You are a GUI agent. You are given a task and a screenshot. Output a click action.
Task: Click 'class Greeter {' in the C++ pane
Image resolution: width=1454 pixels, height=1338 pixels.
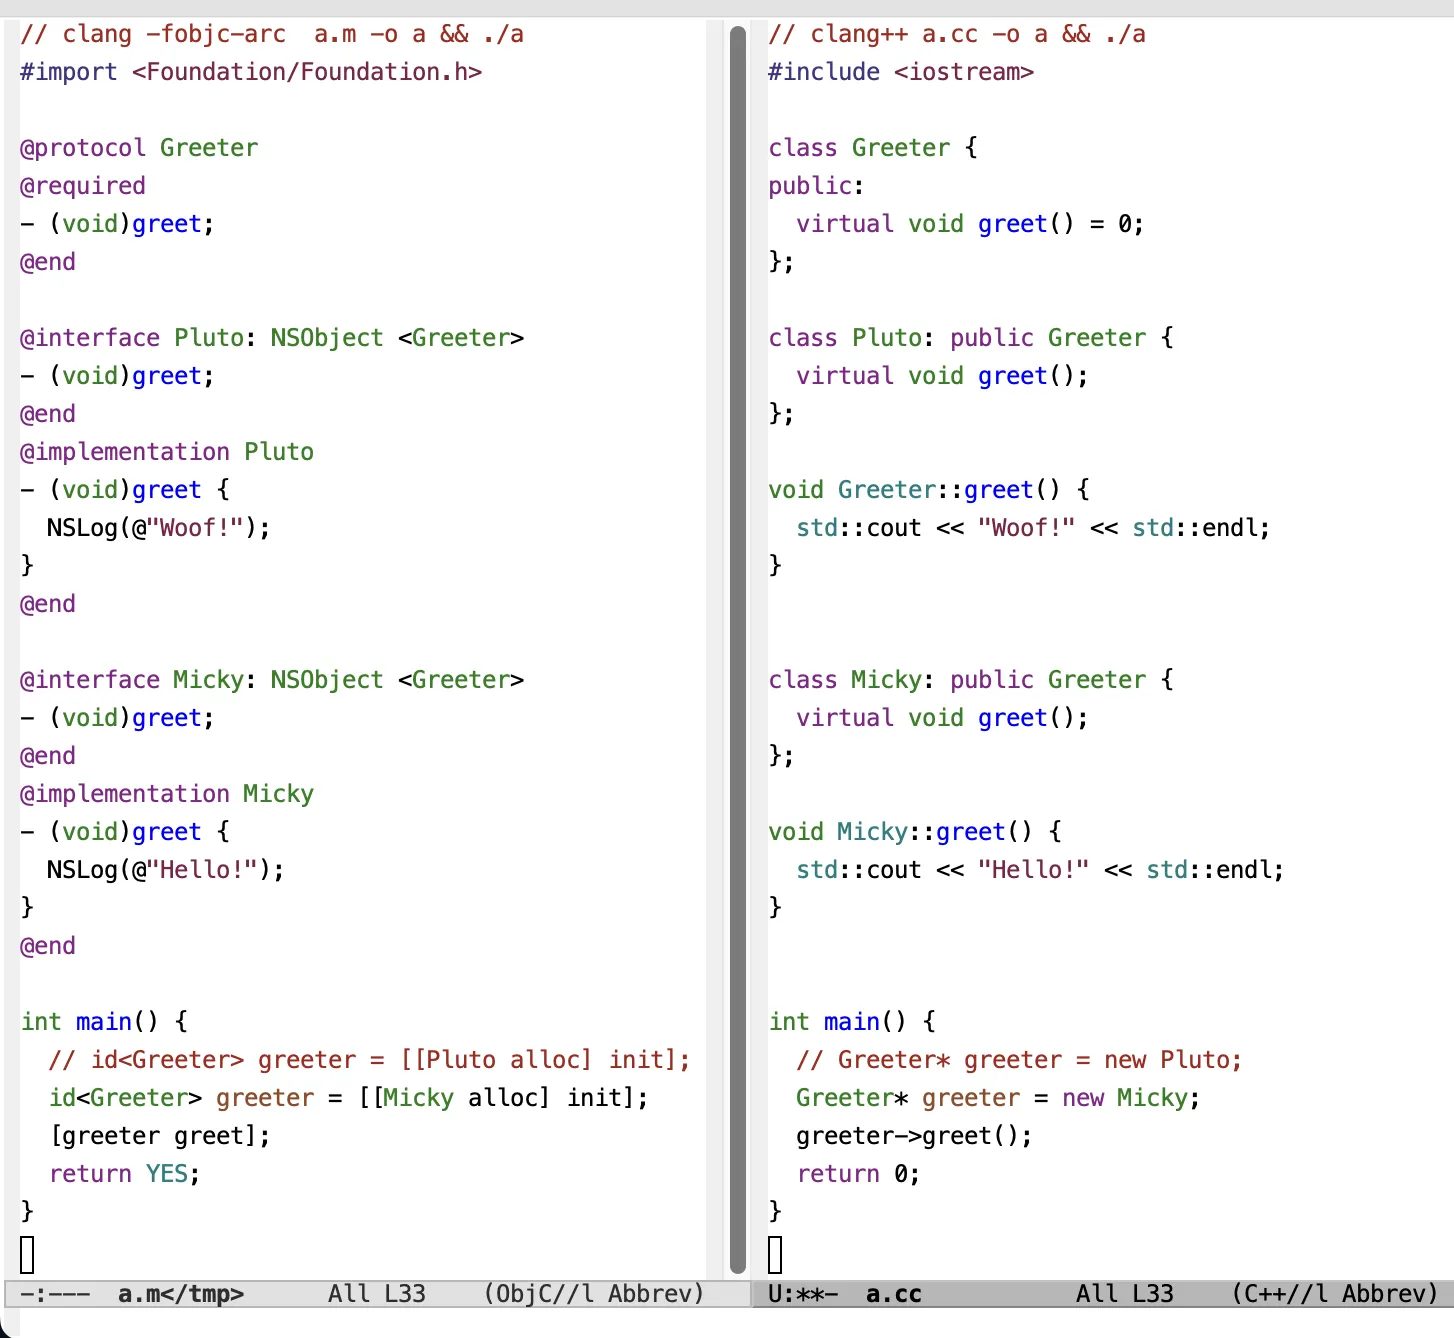[873, 148]
